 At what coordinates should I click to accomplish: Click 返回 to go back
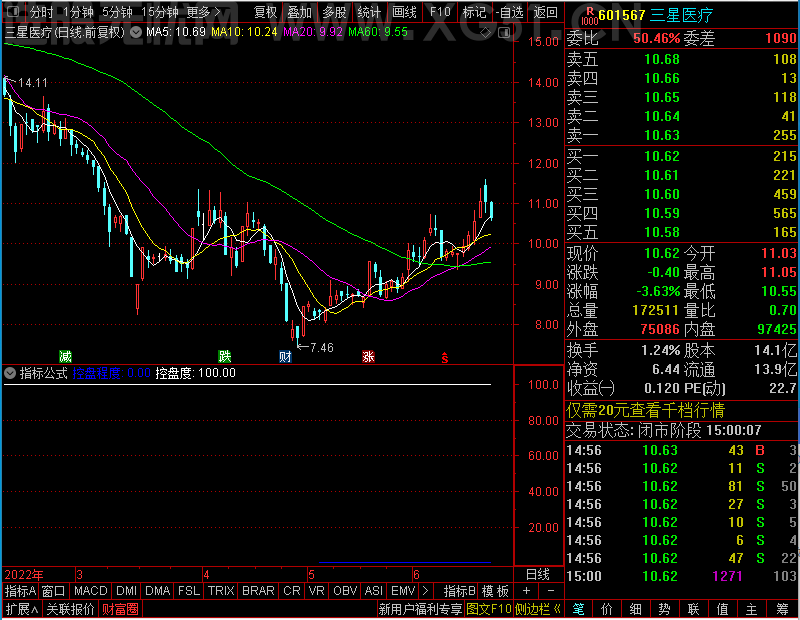545,12
